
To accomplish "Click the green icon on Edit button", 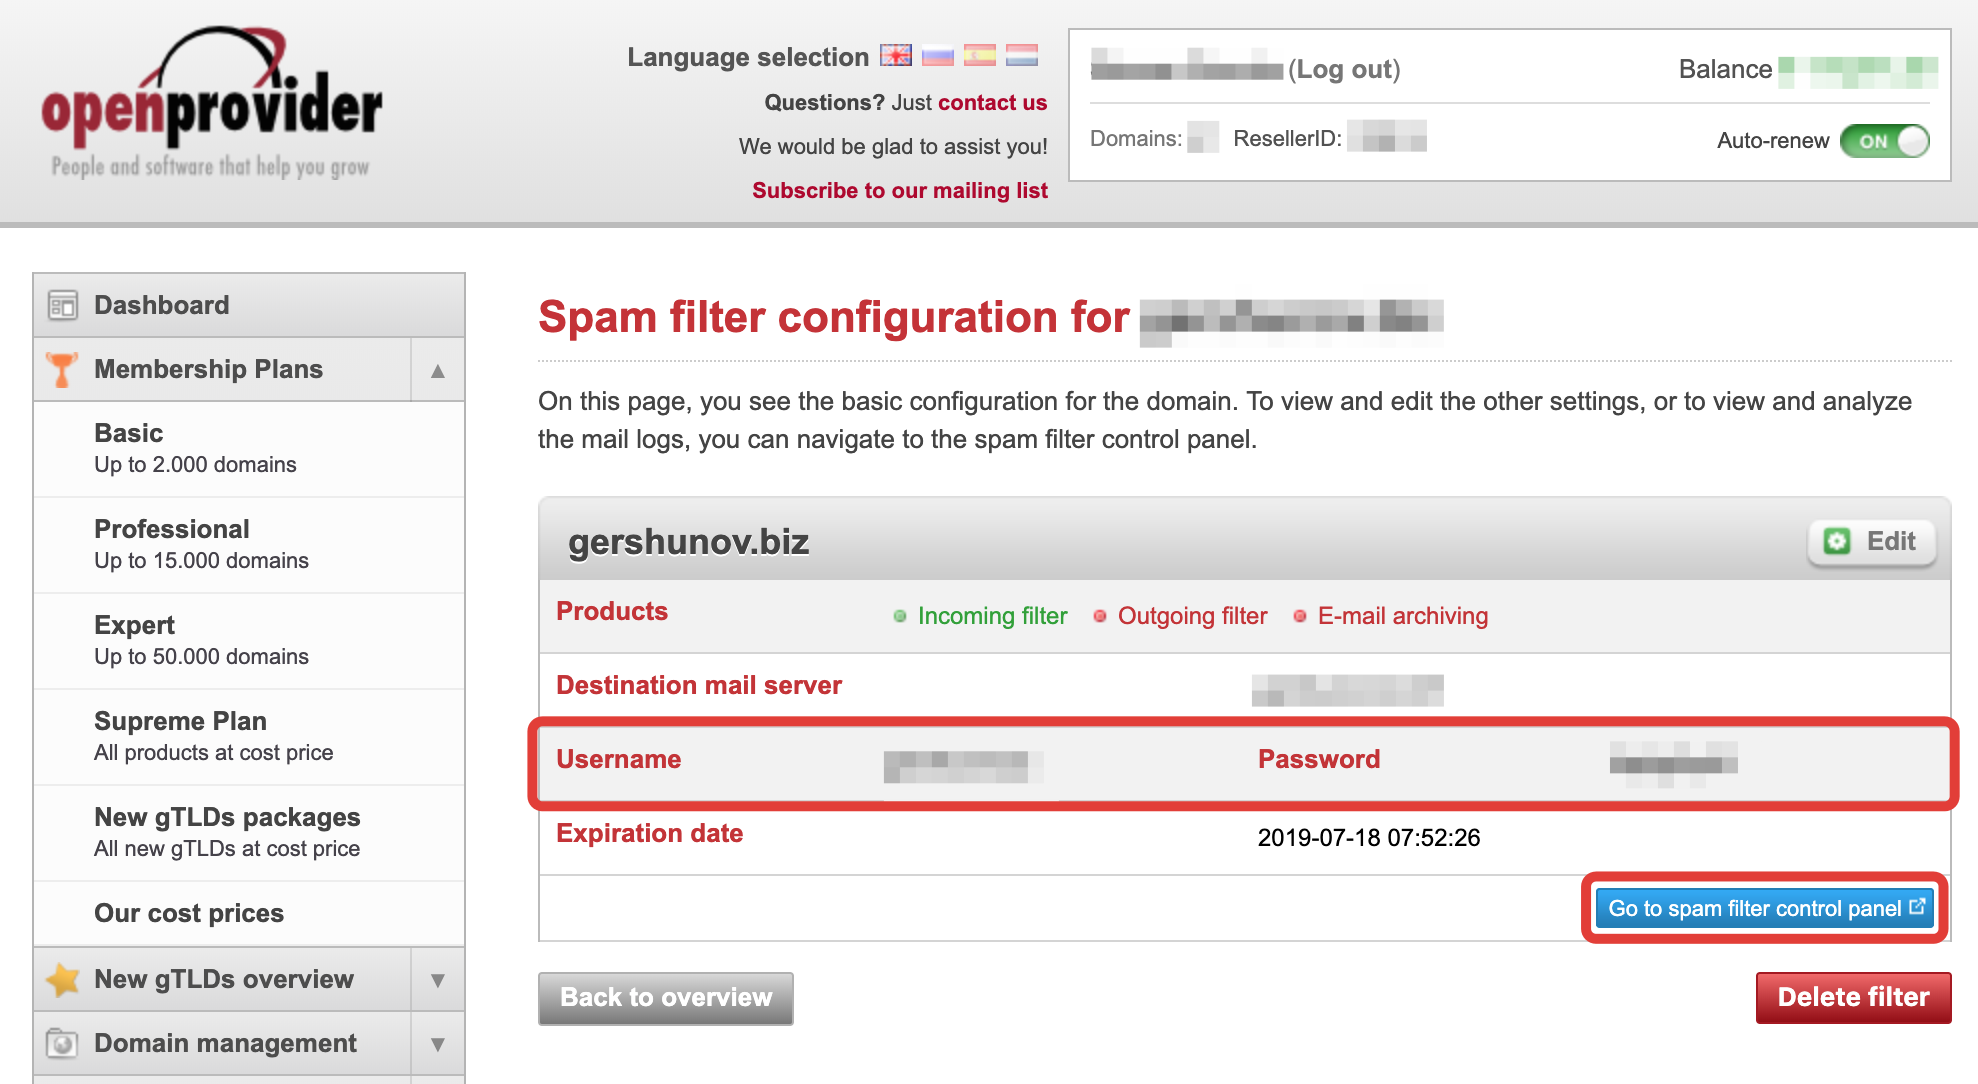I will click(1837, 541).
